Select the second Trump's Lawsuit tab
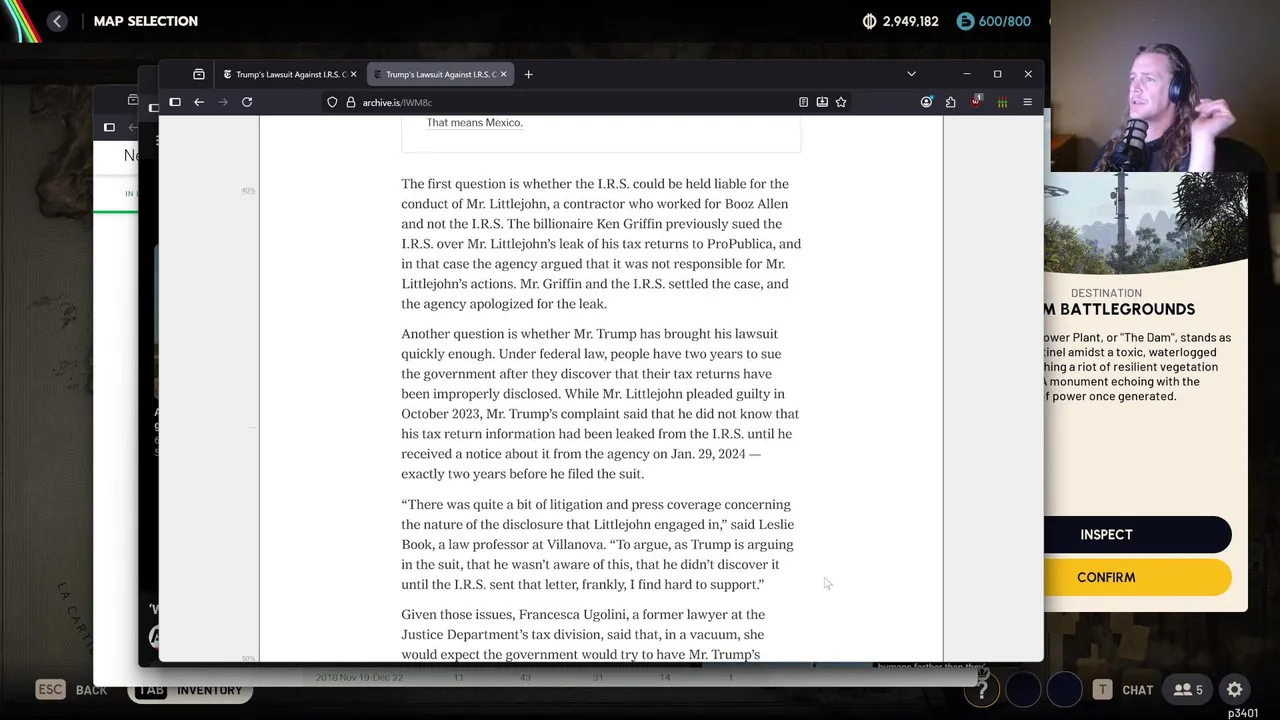The width and height of the screenshot is (1280, 720). pos(440,74)
